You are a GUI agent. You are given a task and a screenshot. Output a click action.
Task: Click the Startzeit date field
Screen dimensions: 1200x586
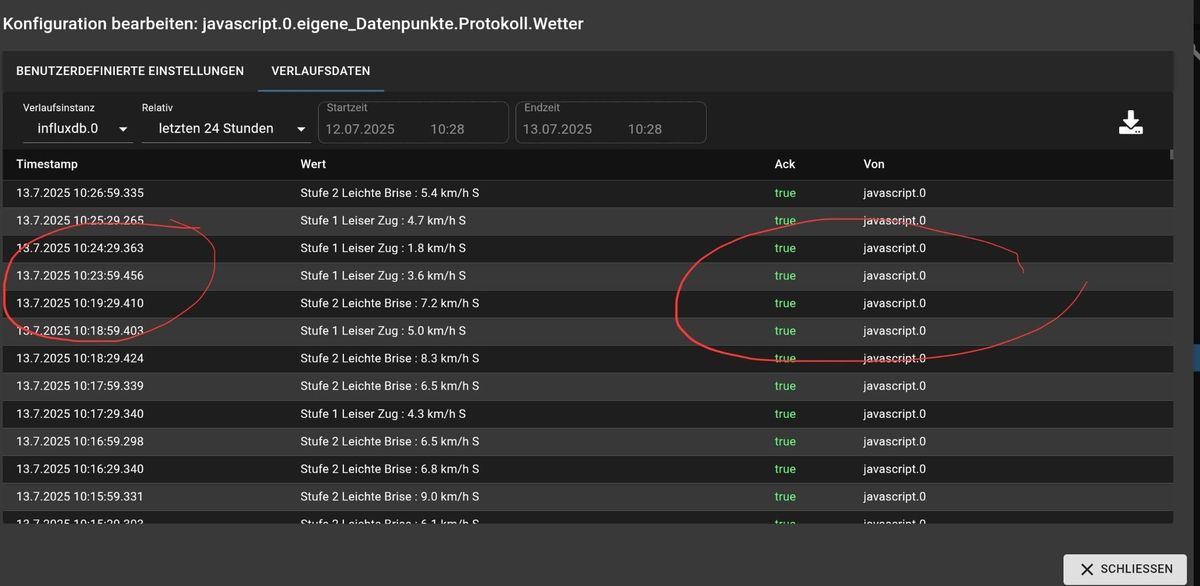[361, 129]
